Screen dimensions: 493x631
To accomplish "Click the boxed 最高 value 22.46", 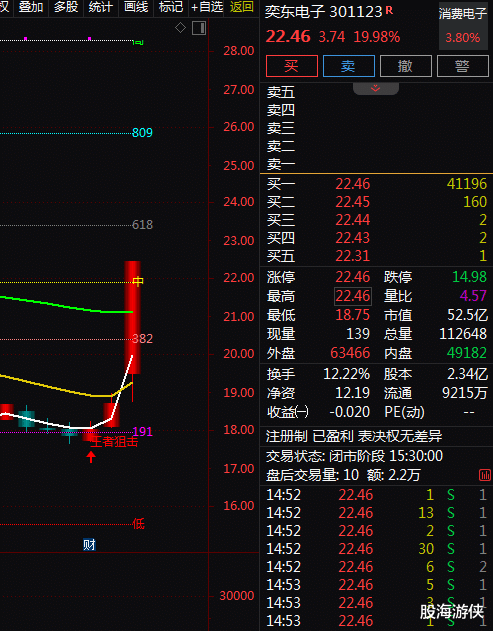I will [x=353, y=296].
